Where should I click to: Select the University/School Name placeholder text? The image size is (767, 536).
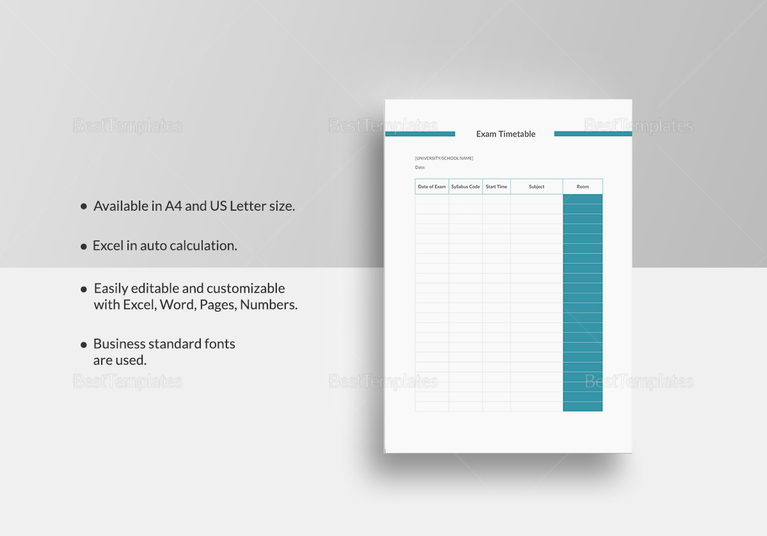444,158
